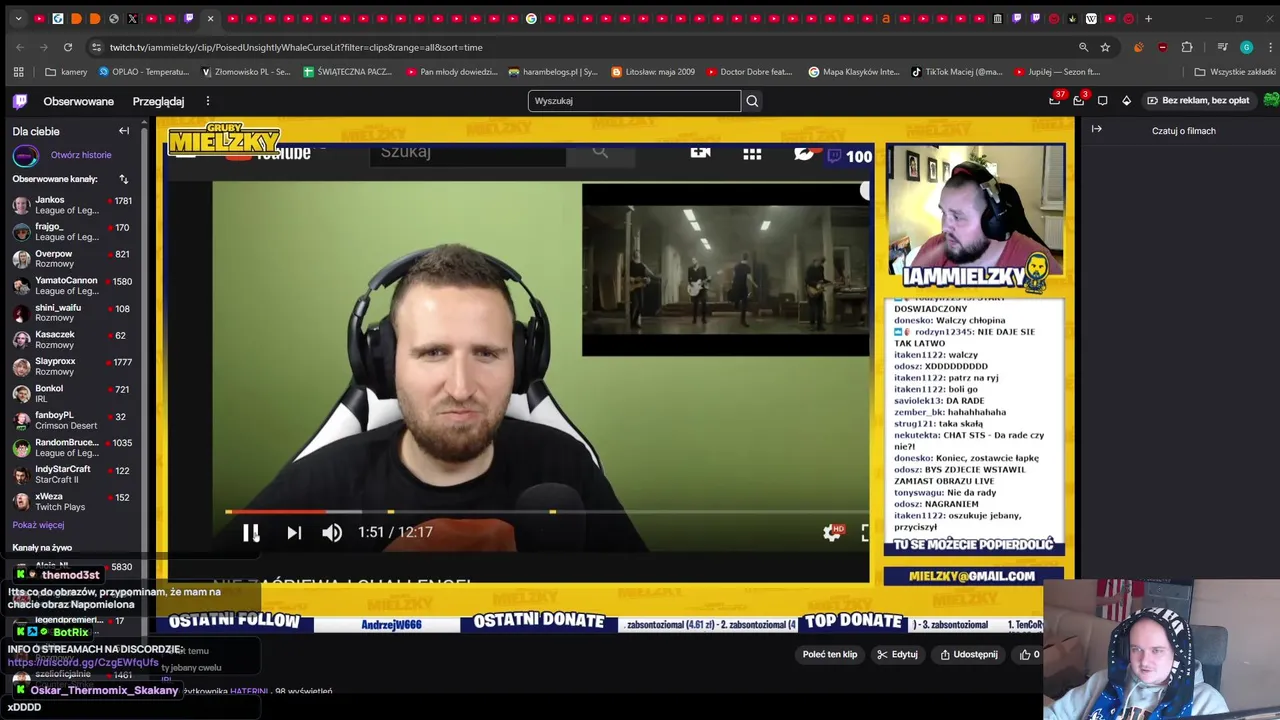Open the orange acorn extension icon

tap(1138, 47)
